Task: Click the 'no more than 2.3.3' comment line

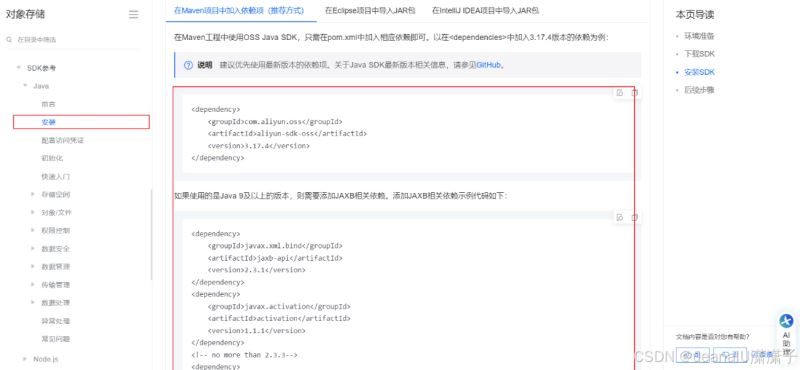Action: point(244,355)
